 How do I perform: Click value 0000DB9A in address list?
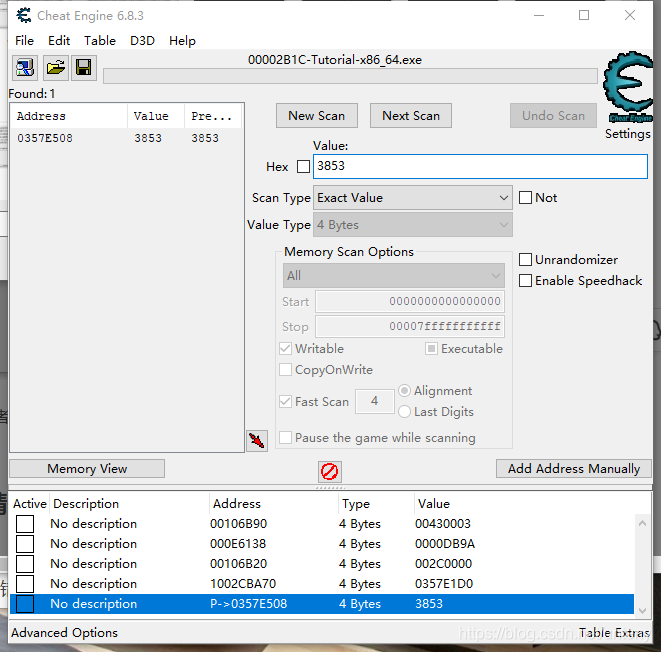click(x=445, y=544)
